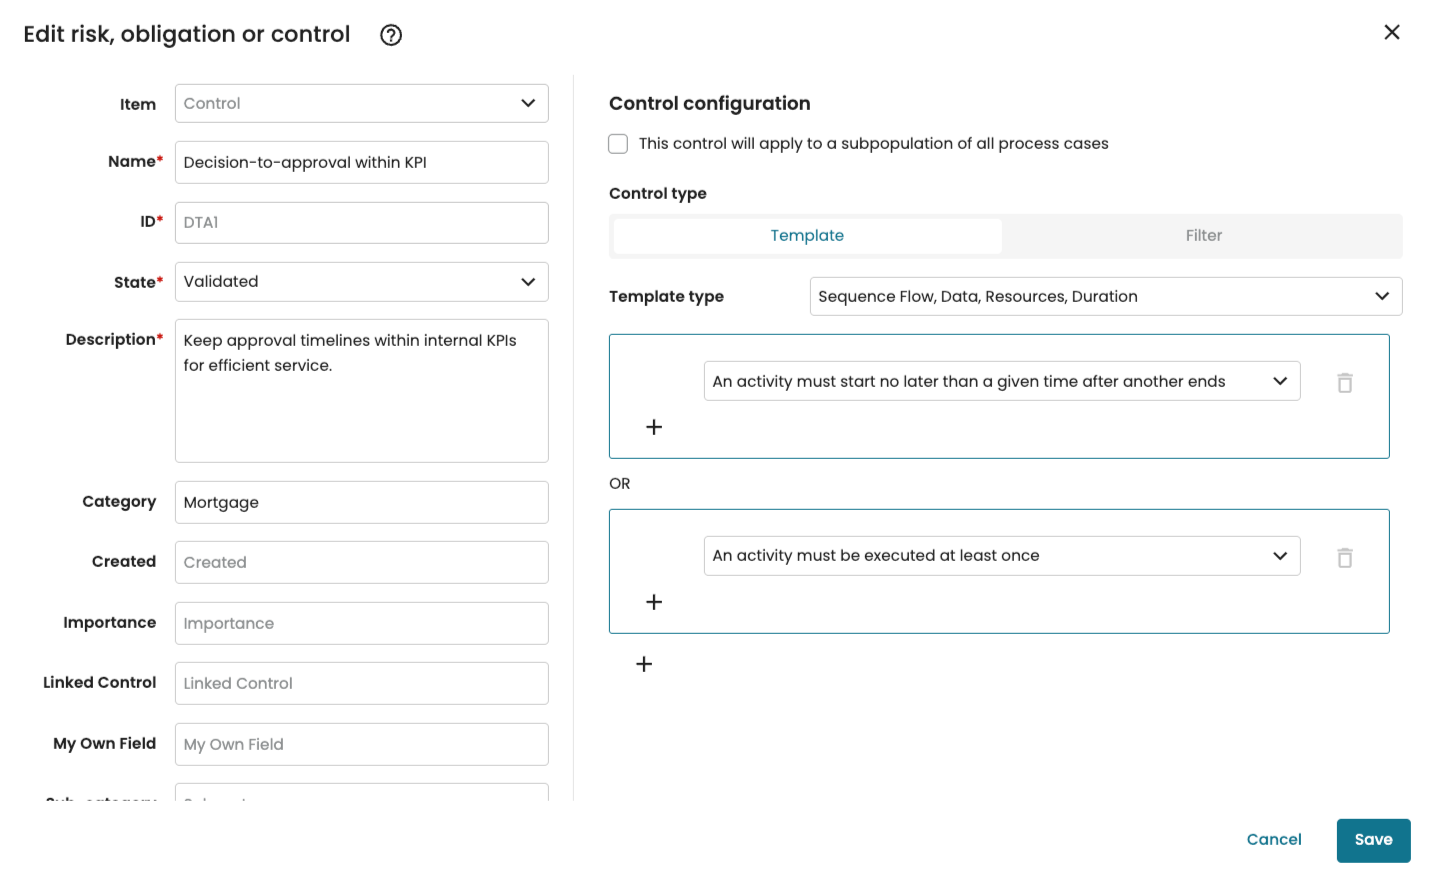Click the Cancel link
The image size is (1436, 876).
coord(1273,840)
